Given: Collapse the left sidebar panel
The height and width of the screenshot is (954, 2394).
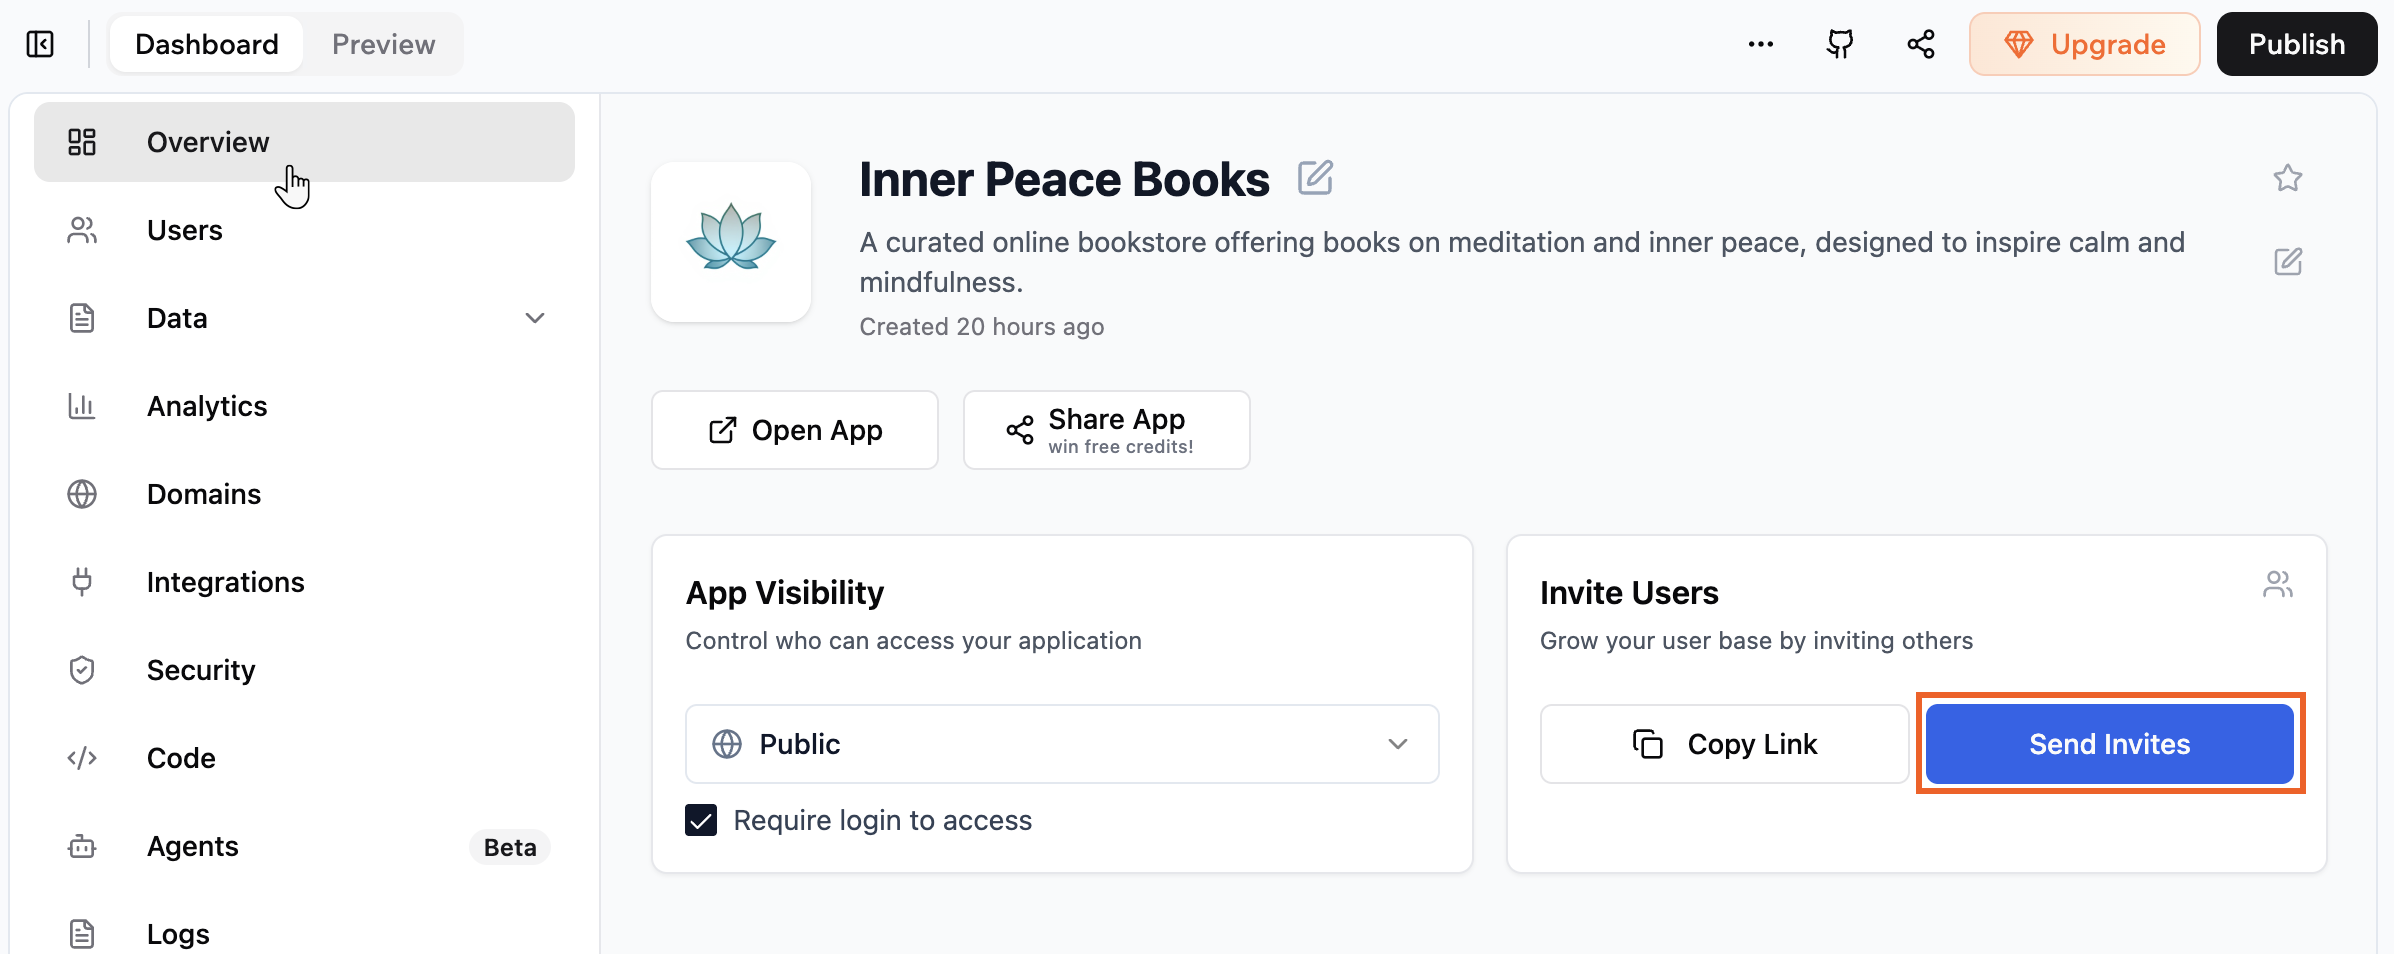Looking at the screenshot, I should pyautogui.click(x=39, y=44).
